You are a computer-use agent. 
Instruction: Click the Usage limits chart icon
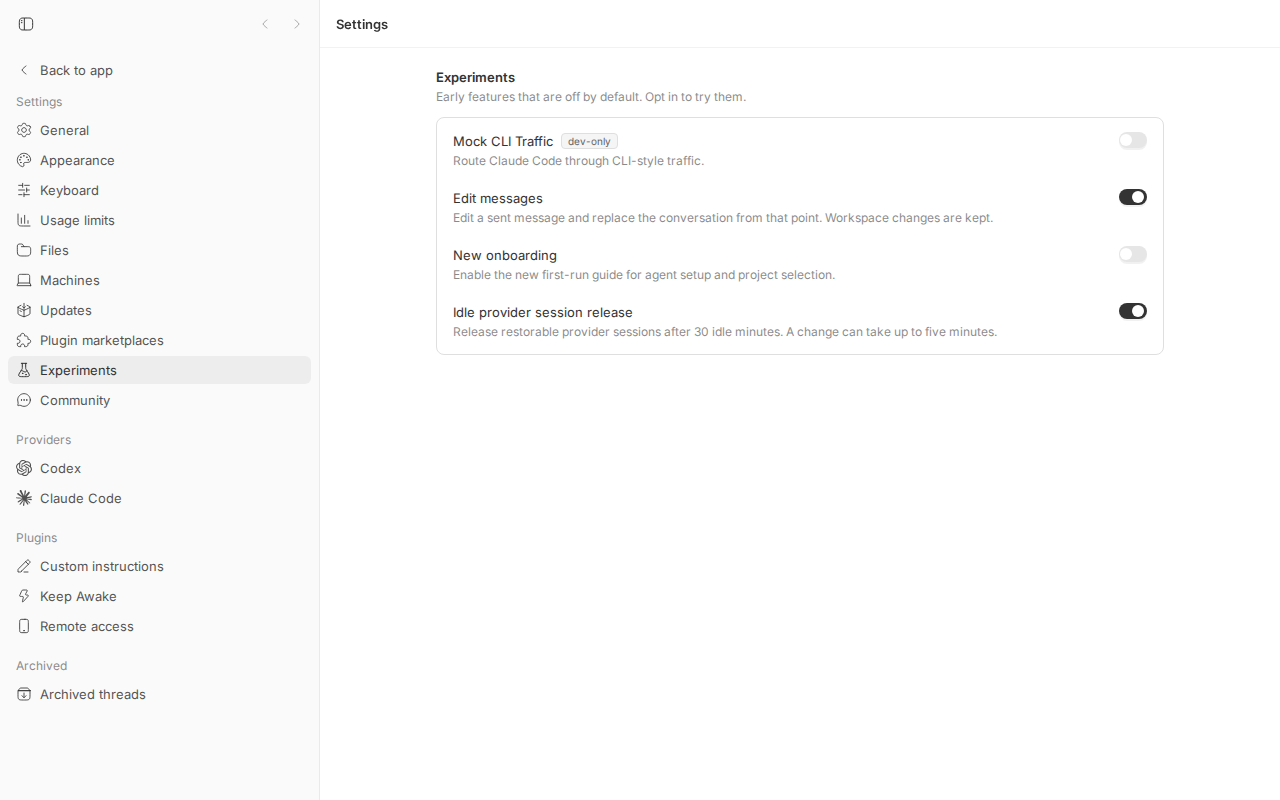(24, 220)
